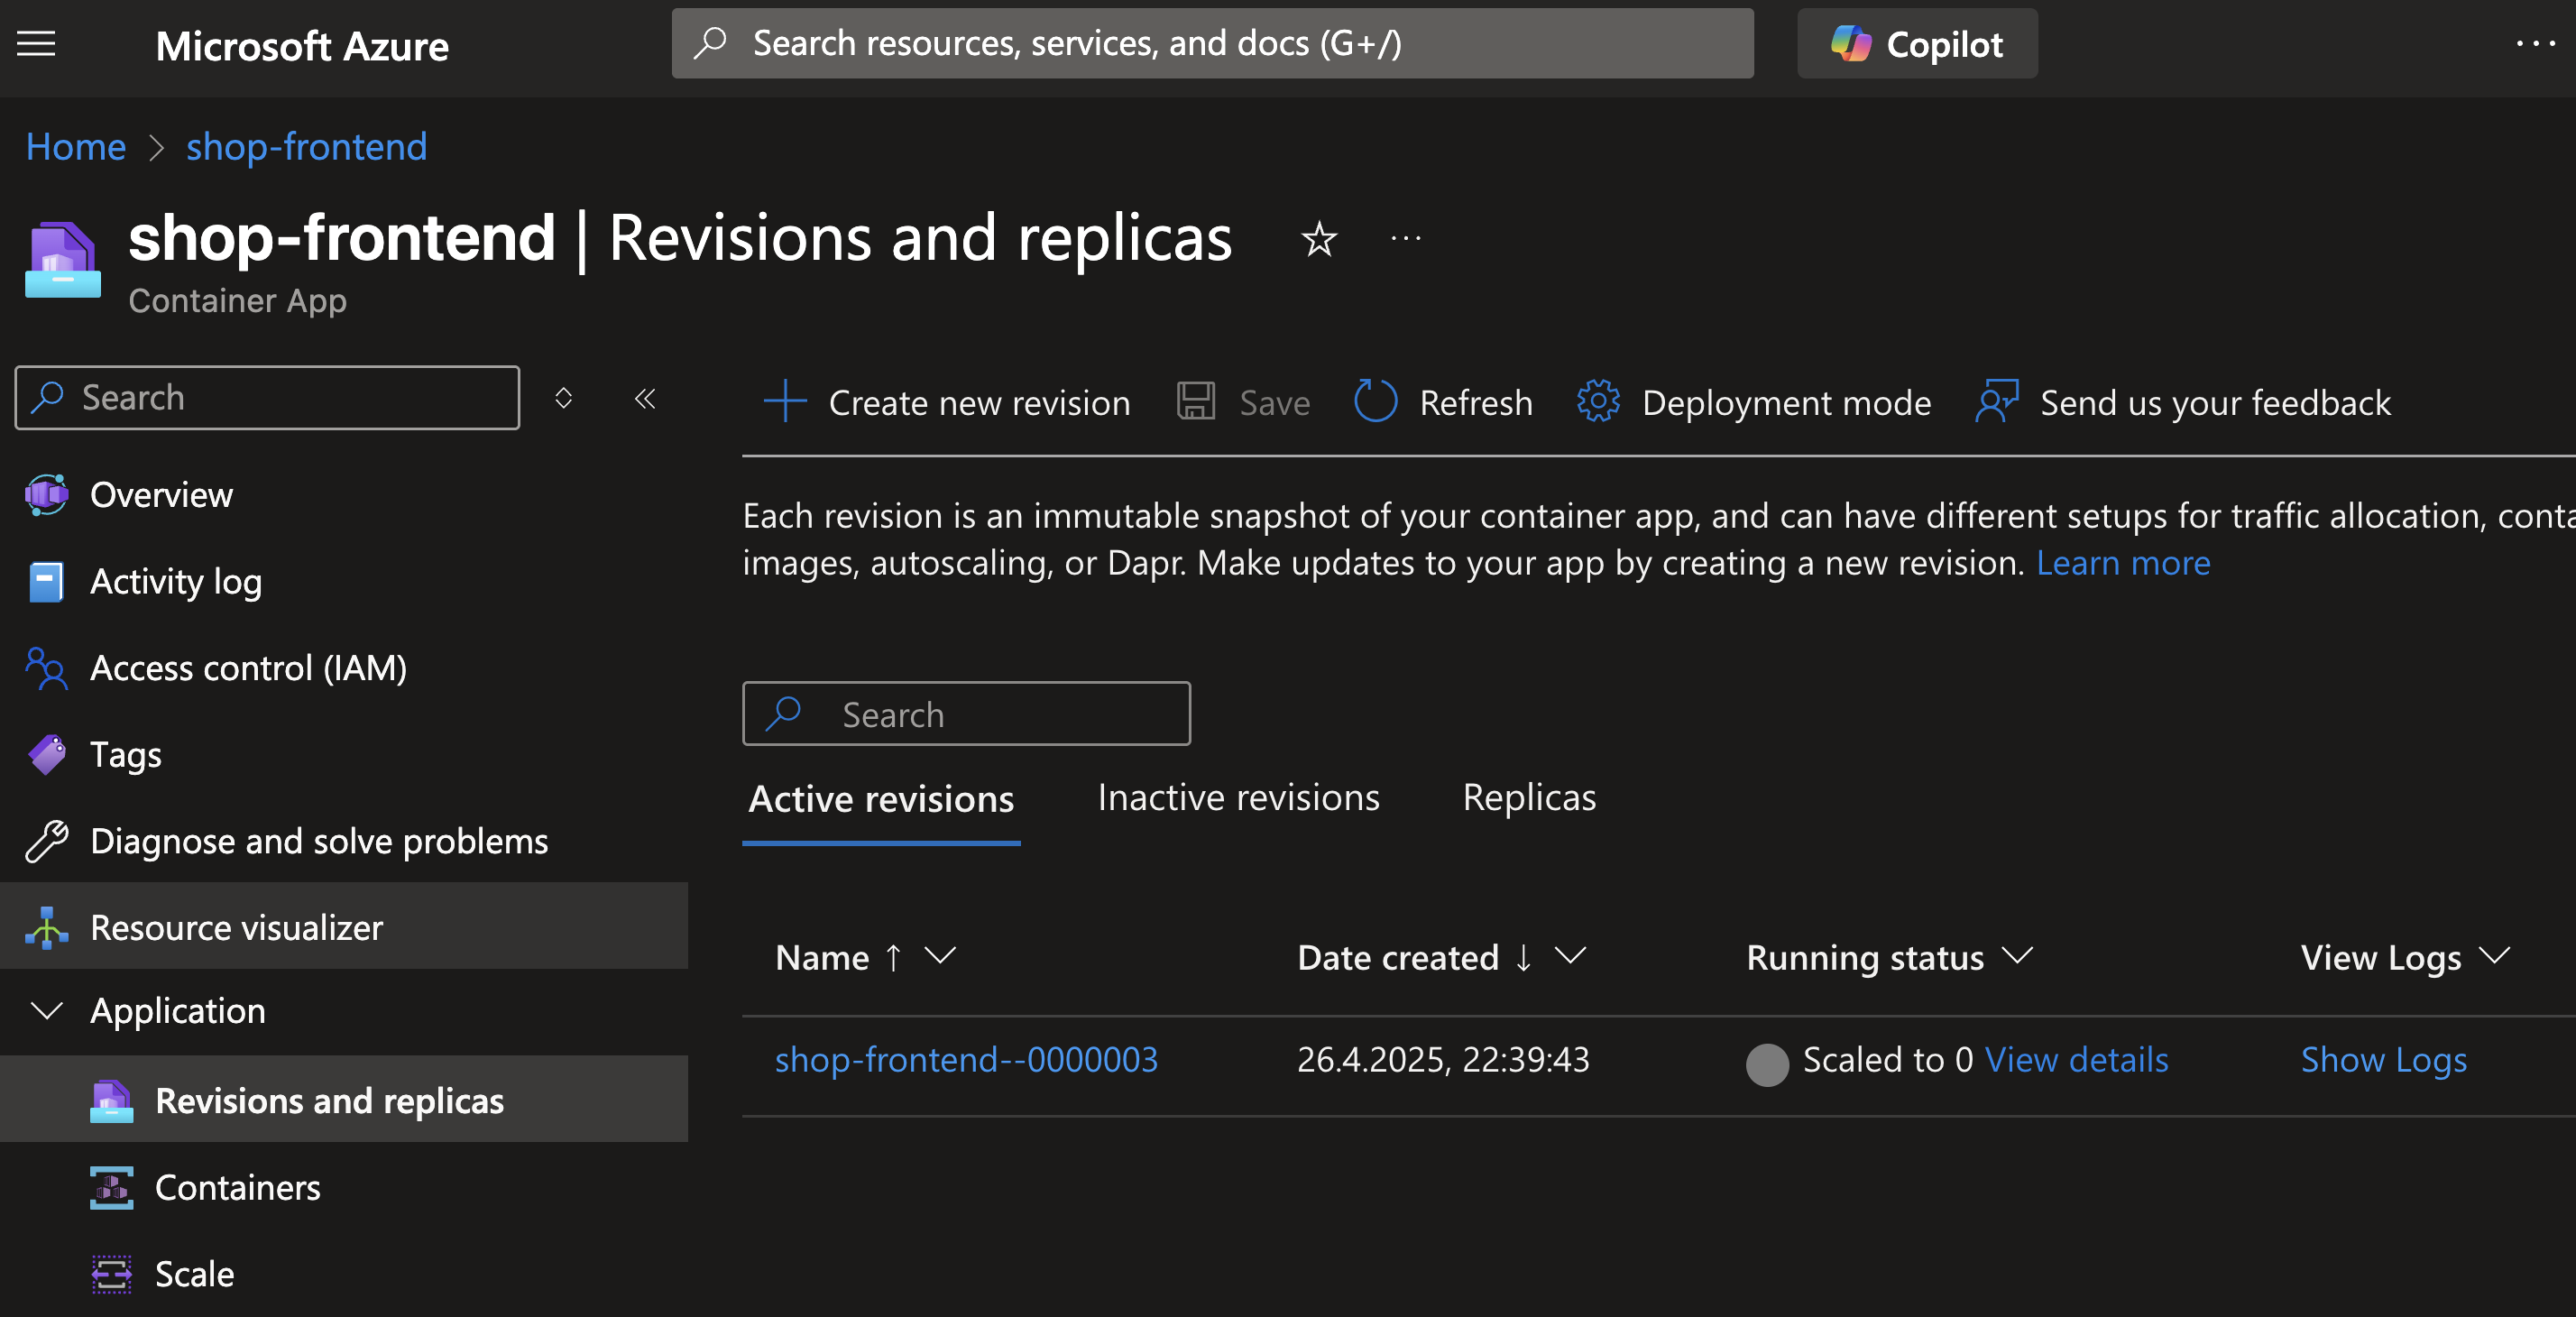This screenshot has width=2576, height=1317.
Task: Collapse the Application section chevron
Action: tap(46, 1011)
